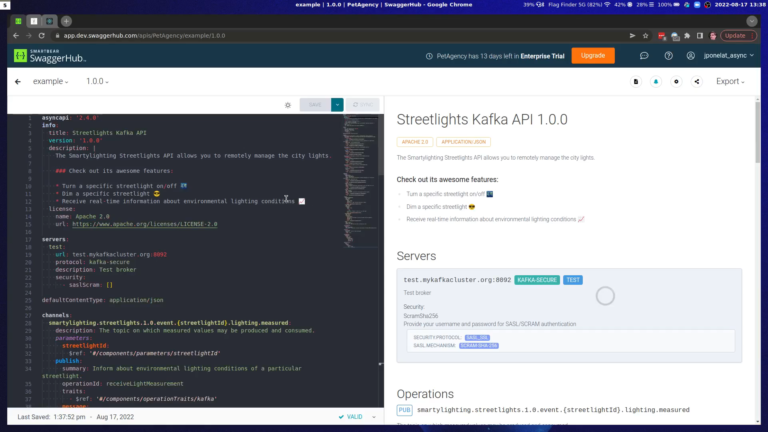This screenshot has height=432, width=768.
Task: Click the TEST server tag
Action: point(573,280)
